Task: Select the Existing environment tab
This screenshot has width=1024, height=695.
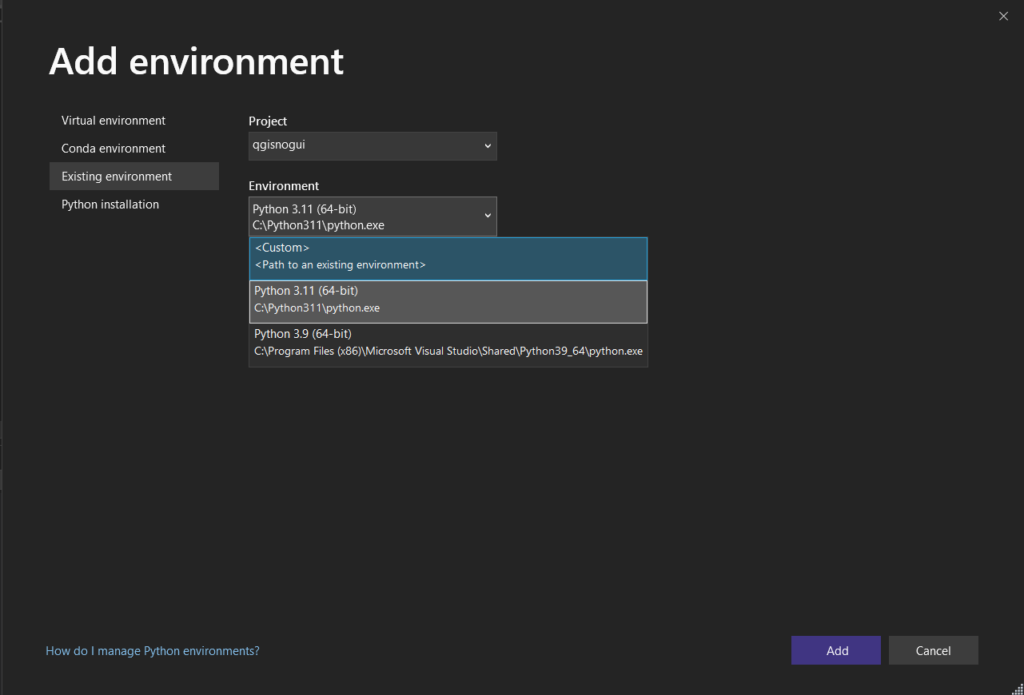Action: pos(116,176)
